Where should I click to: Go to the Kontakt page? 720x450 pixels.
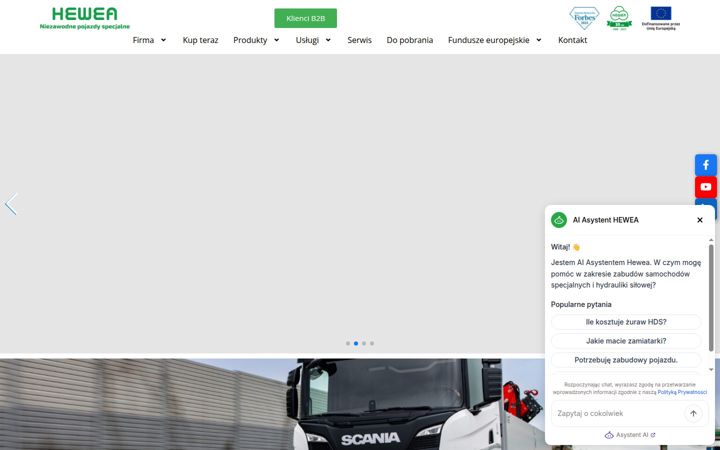(x=573, y=40)
